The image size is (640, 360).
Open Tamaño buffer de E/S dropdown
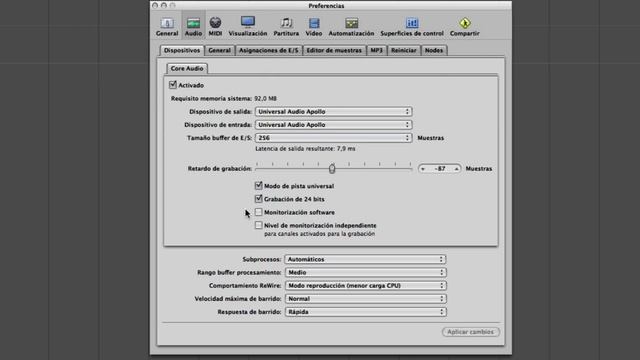point(333,138)
